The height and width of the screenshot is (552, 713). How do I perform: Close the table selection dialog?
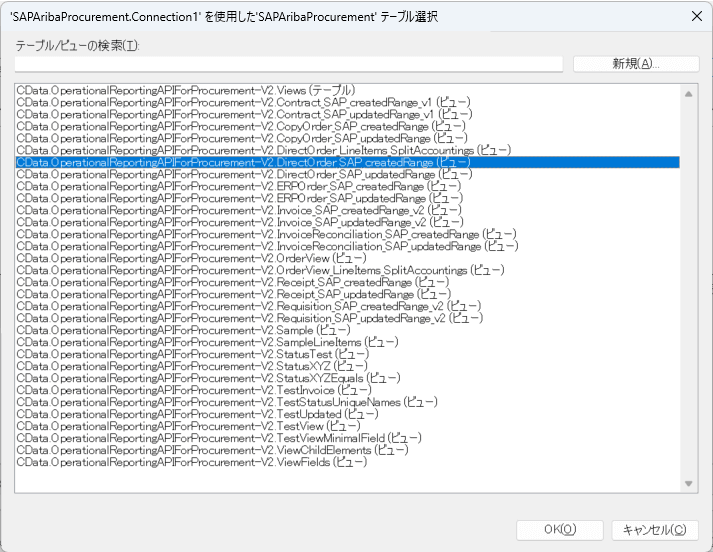696,16
